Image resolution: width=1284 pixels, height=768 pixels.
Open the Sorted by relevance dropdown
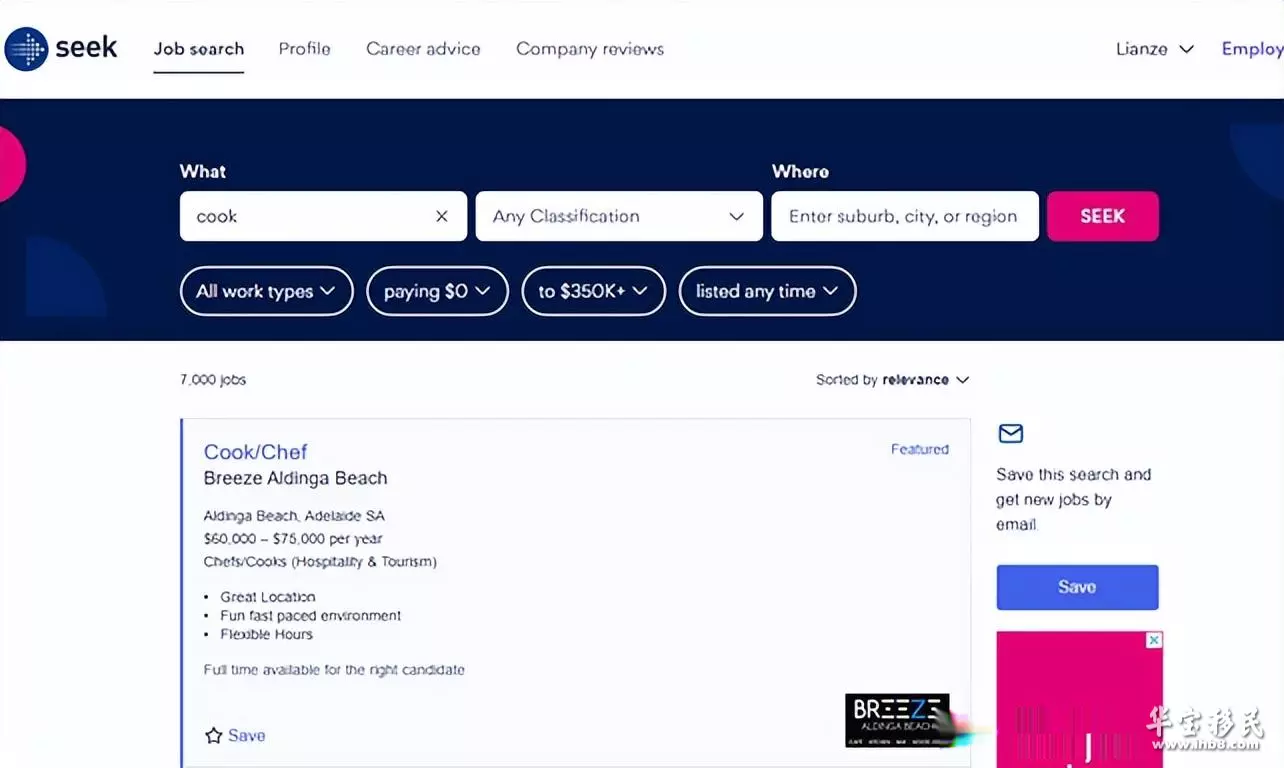893,380
